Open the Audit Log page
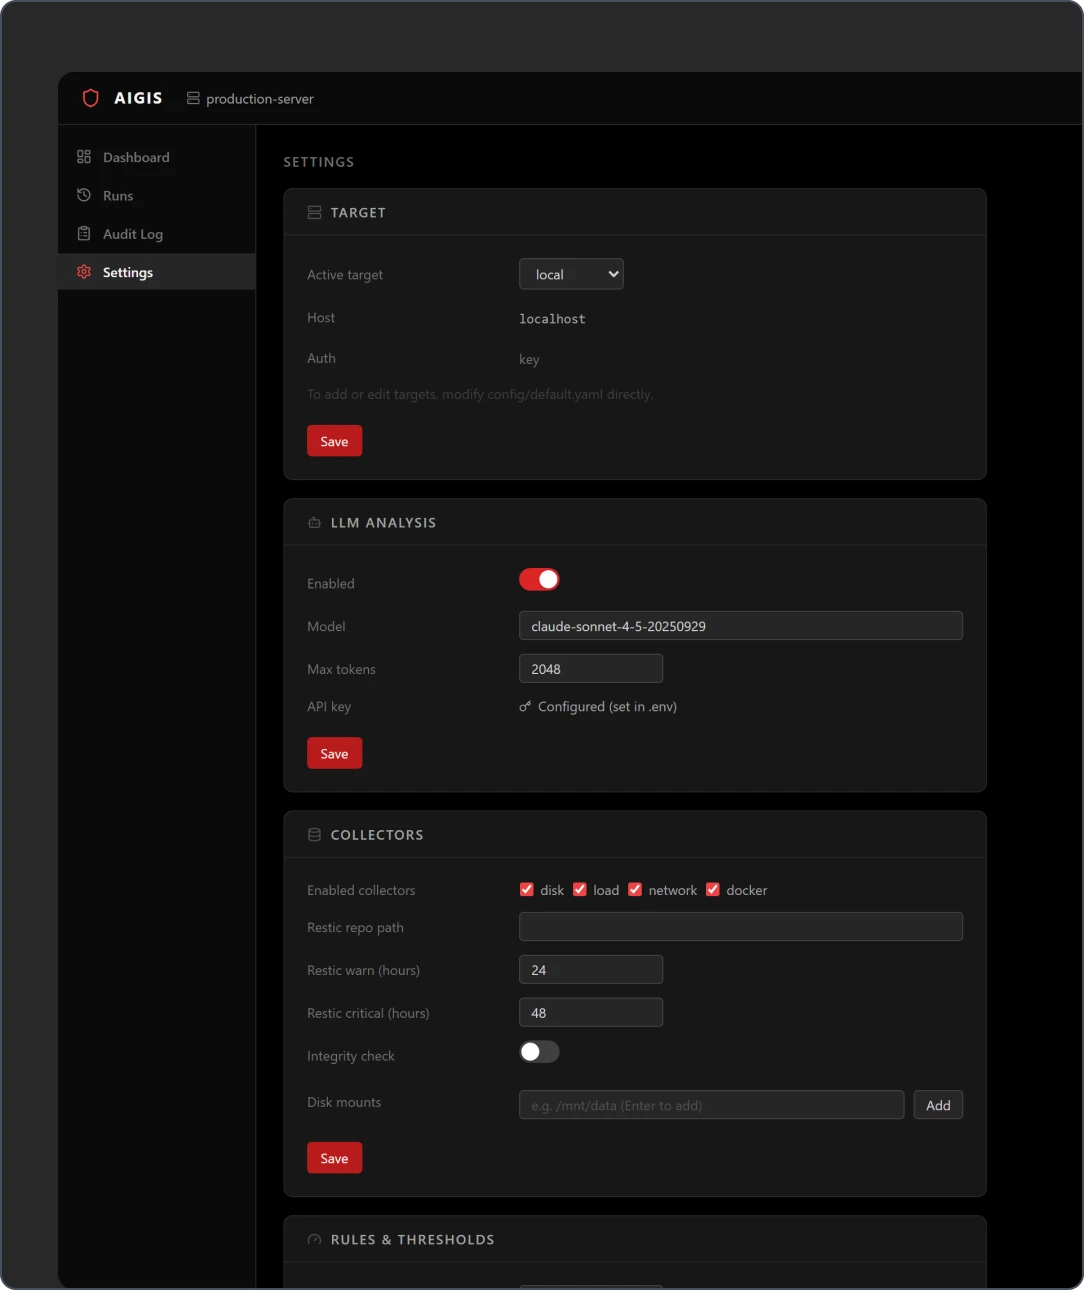This screenshot has height=1290, width=1084. (x=157, y=233)
